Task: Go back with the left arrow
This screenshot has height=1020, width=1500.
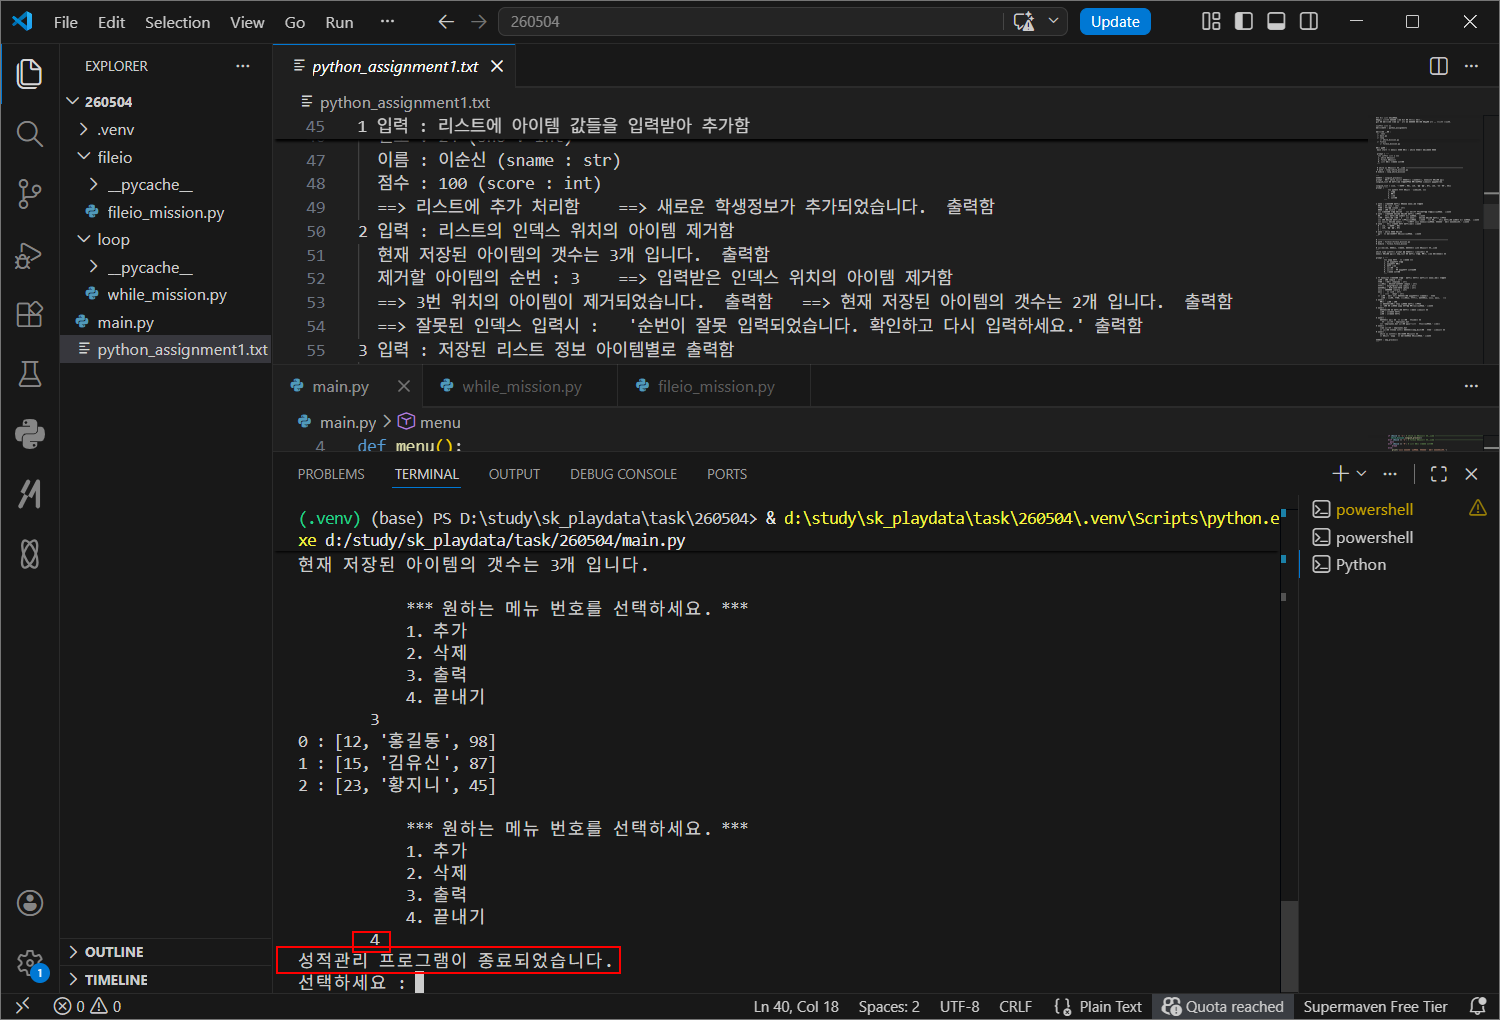Action: click(x=446, y=22)
